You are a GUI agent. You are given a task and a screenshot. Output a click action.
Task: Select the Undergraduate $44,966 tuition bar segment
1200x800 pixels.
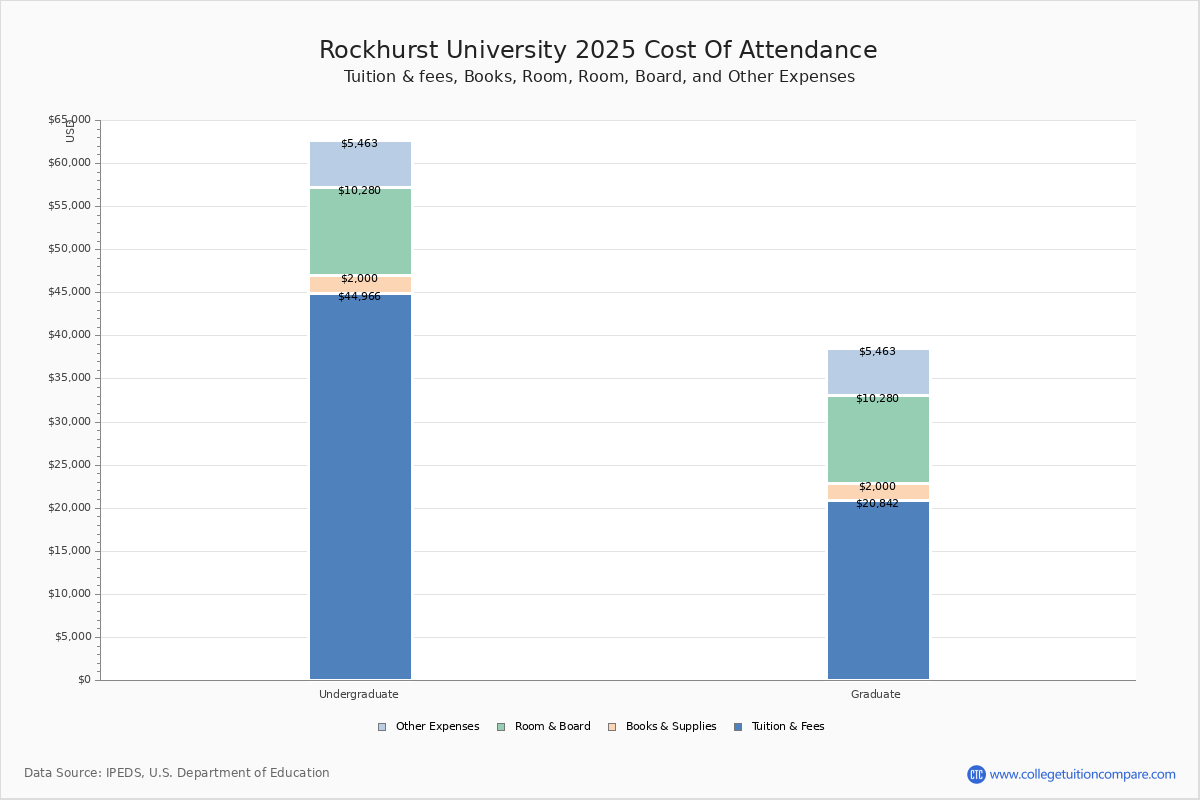point(360,490)
